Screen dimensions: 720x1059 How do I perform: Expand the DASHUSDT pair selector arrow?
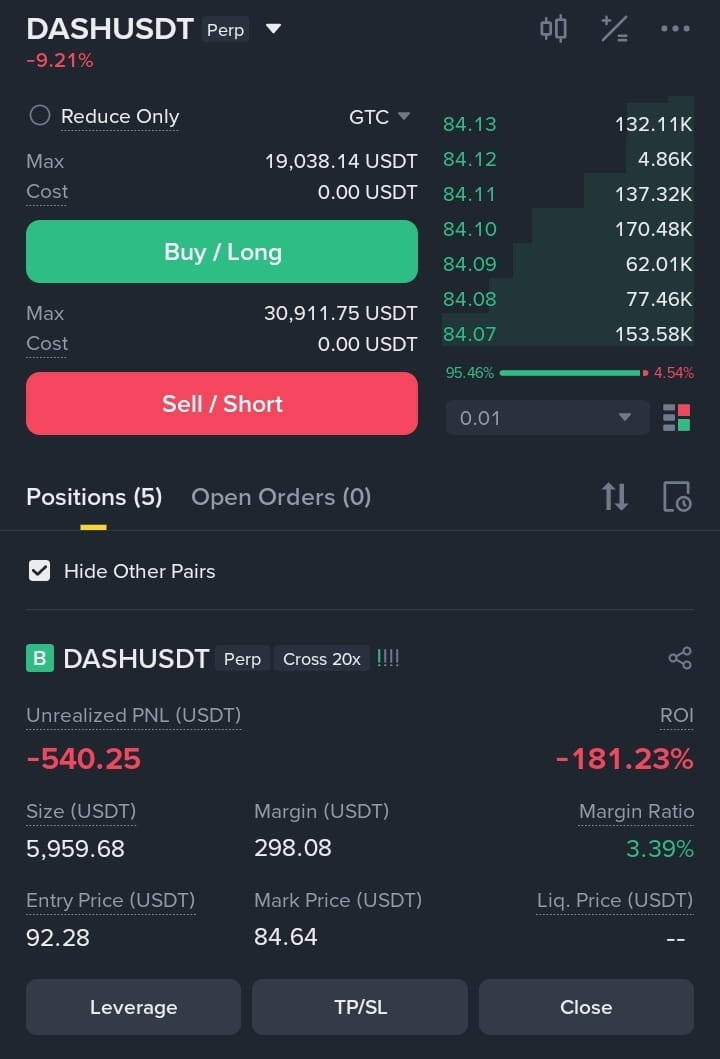(x=273, y=29)
